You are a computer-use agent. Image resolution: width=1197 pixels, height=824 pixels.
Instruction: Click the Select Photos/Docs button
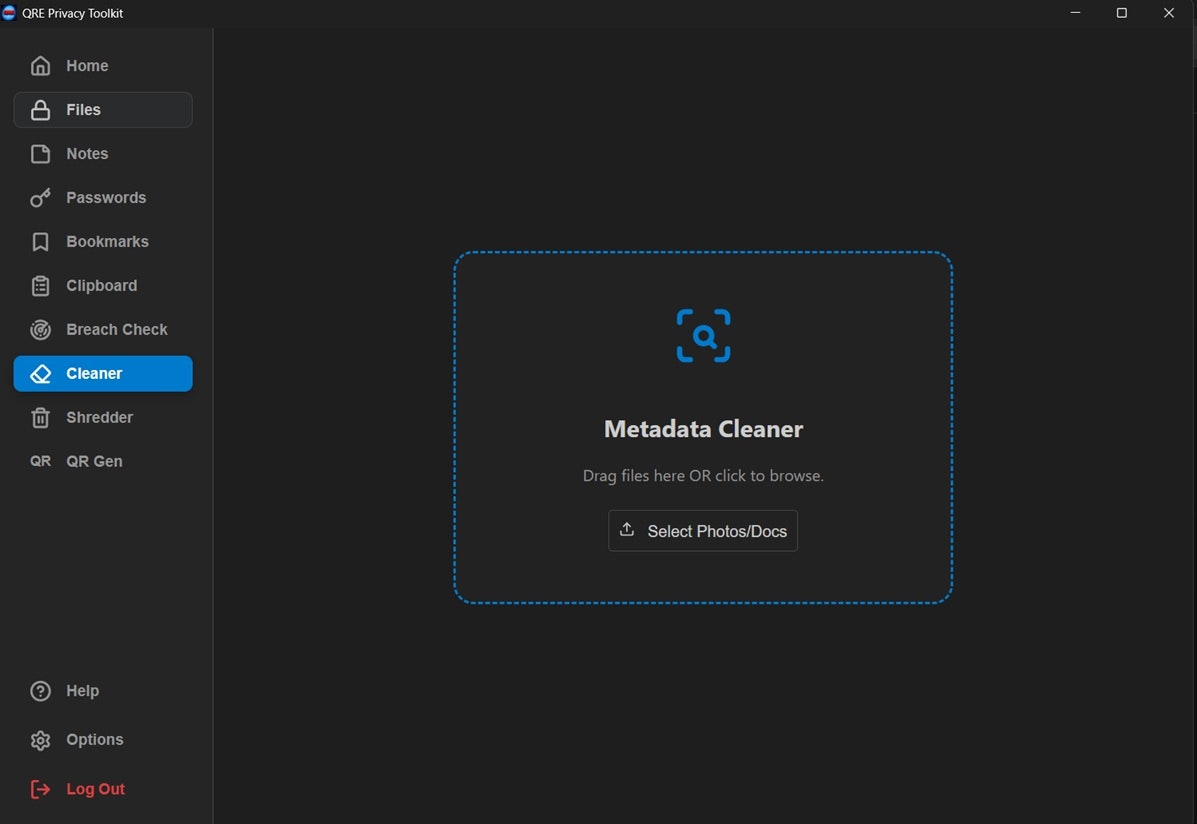703,530
